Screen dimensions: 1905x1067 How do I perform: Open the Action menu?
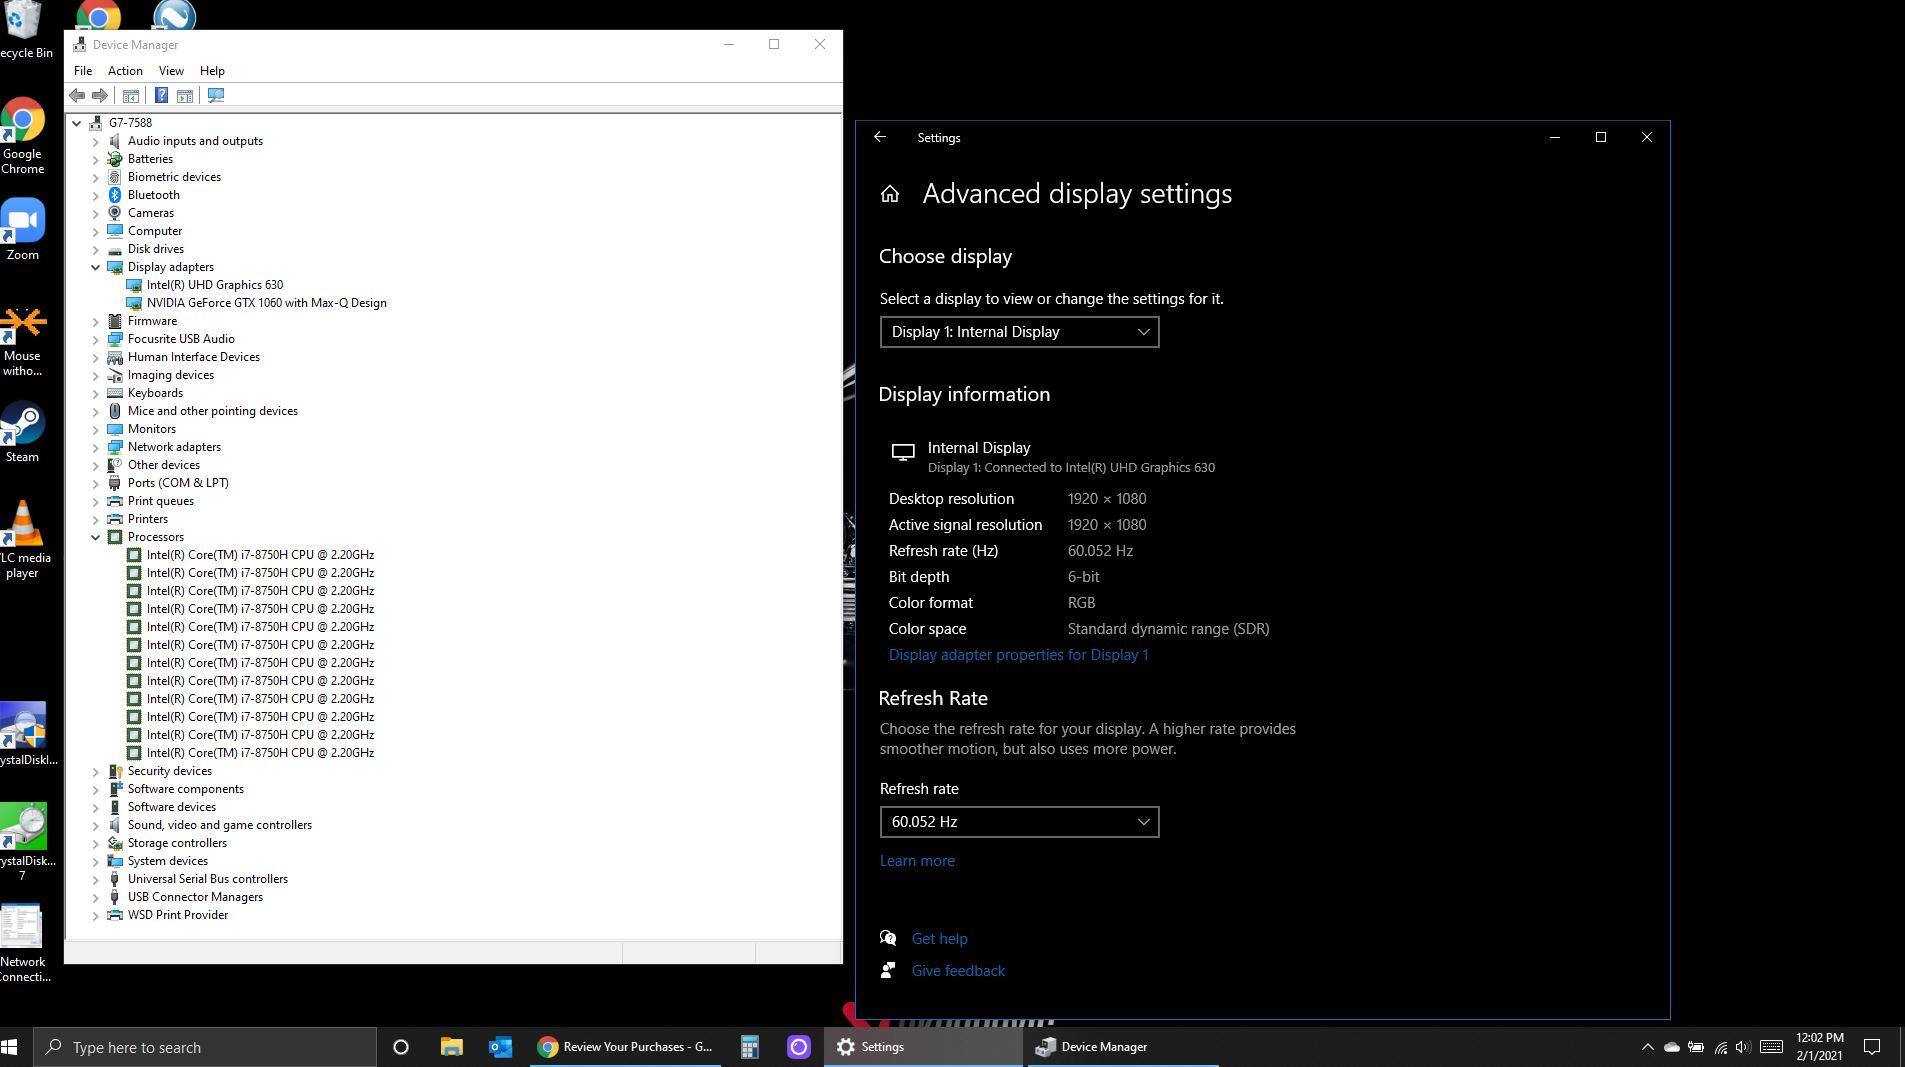[125, 71]
